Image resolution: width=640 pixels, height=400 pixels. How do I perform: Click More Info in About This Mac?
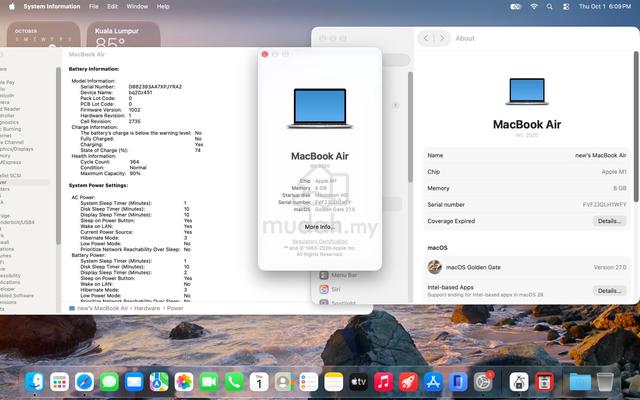click(319, 227)
